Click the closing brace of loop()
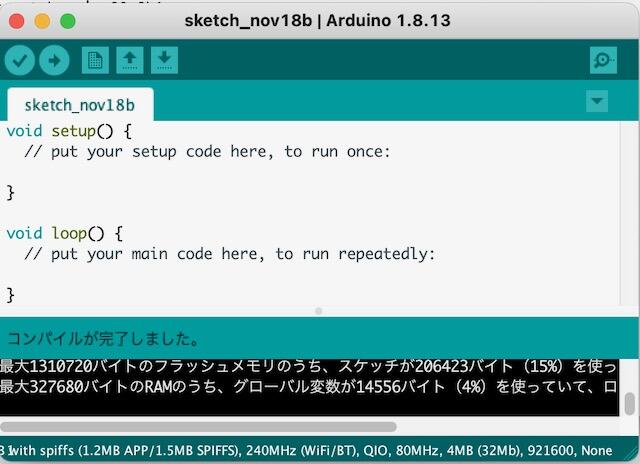Screen dimensions: 640x464 point(11,295)
